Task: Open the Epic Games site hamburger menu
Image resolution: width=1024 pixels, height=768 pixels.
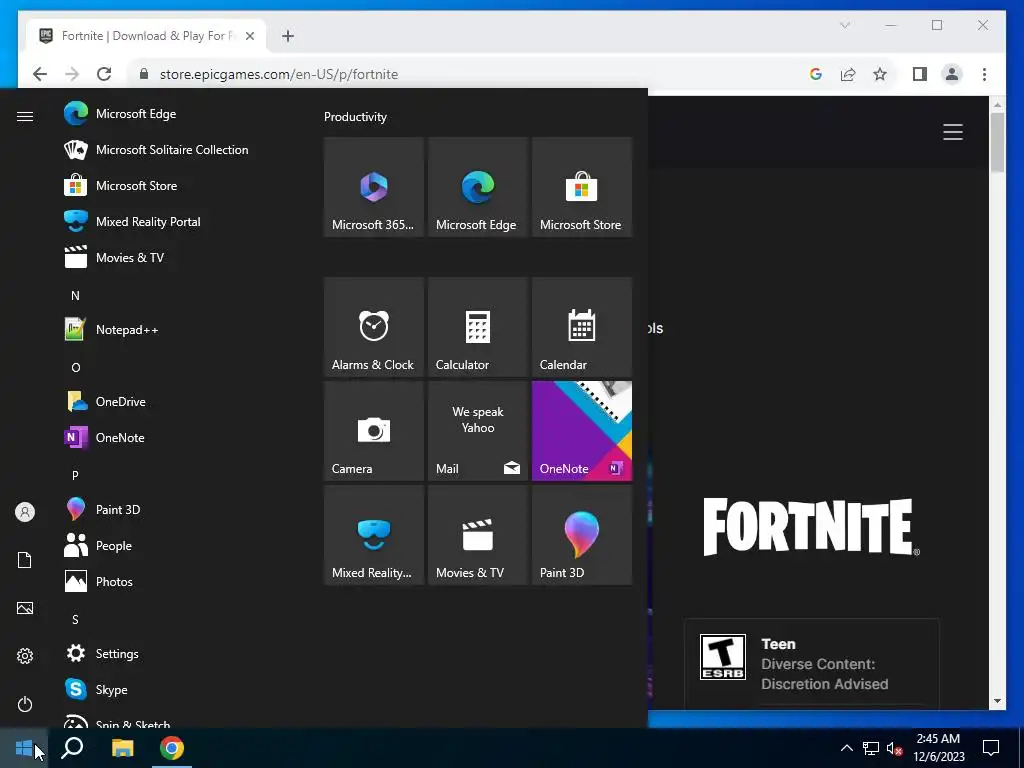Action: point(953,132)
